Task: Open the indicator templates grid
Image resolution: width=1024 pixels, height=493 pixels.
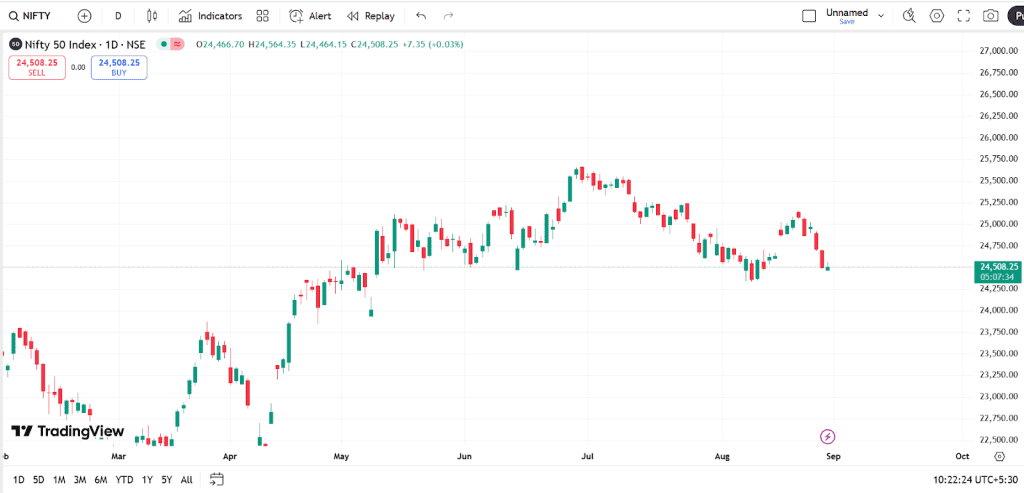Action: (x=263, y=16)
